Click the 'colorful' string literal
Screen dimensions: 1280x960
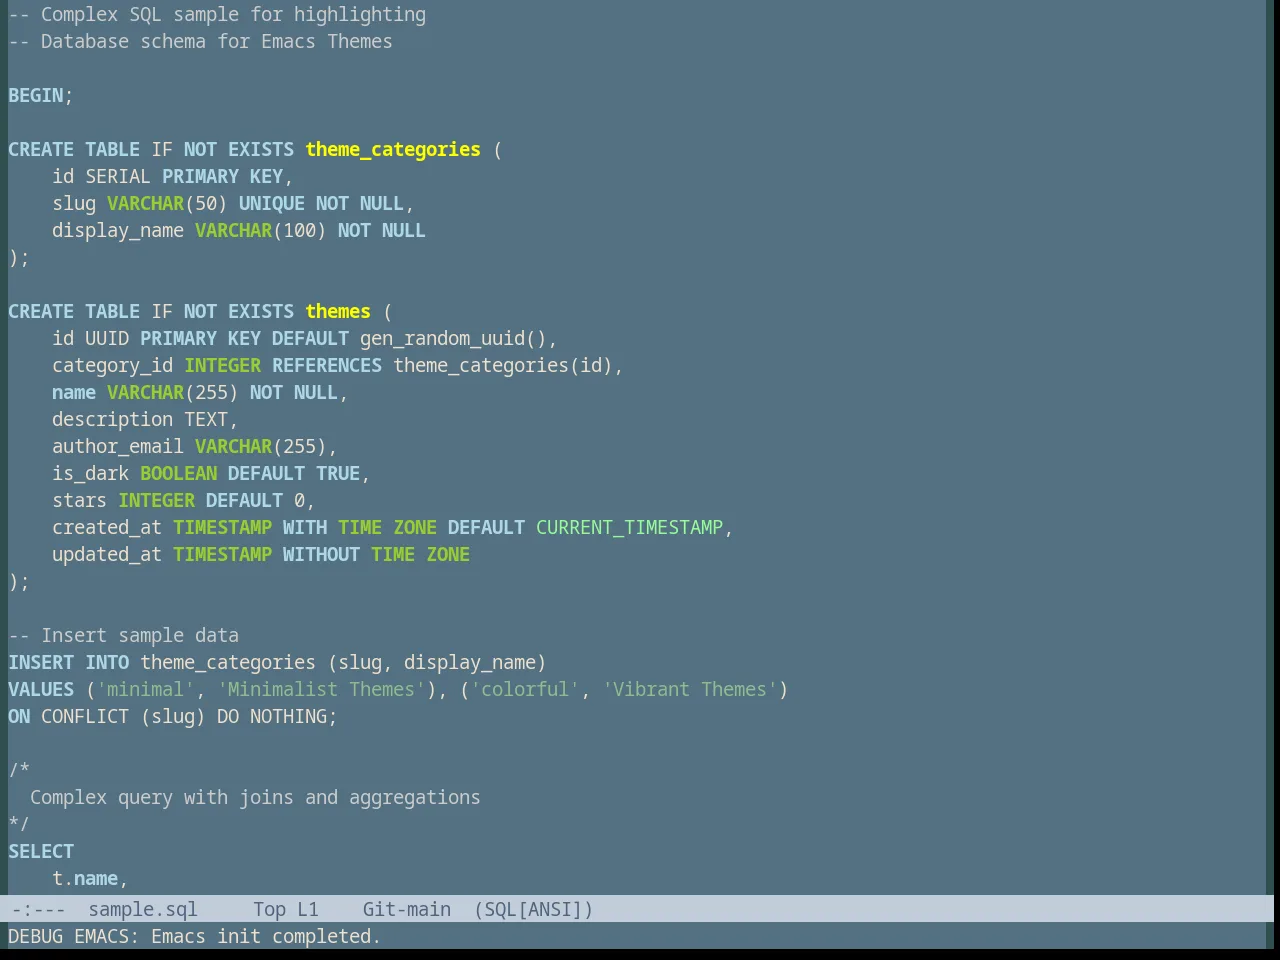[525, 690]
